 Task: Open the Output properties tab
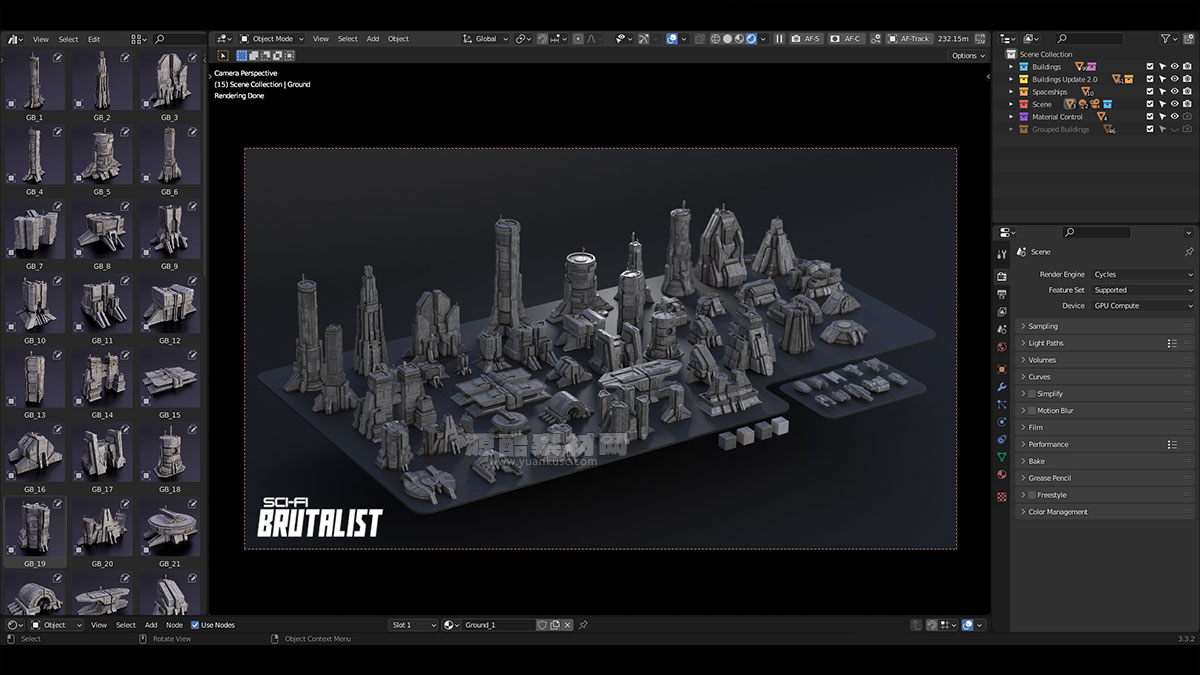pos(1002,294)
